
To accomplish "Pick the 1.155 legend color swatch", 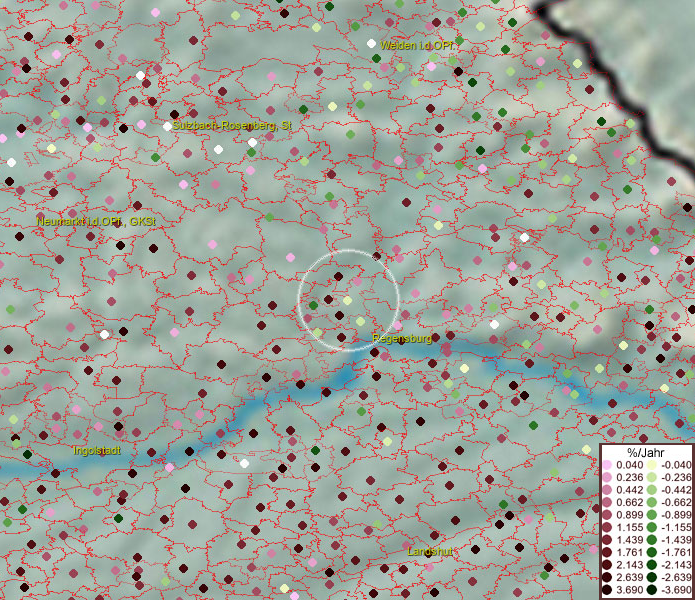I will tap(607, 527).
